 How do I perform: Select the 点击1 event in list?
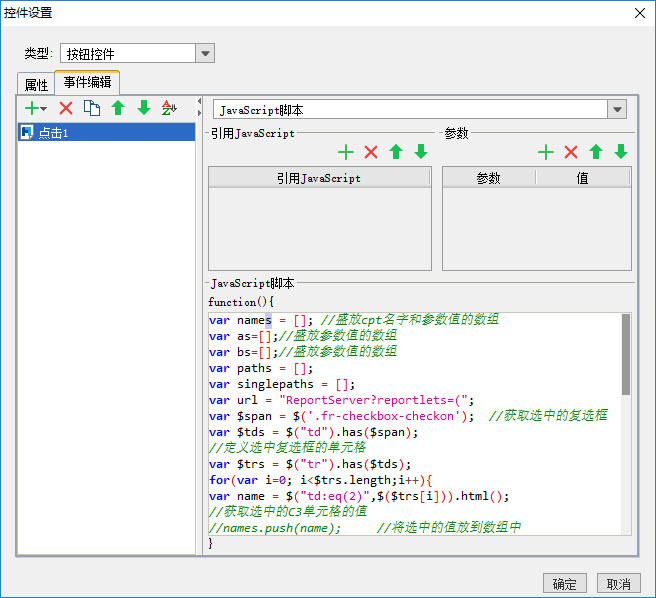pos(107,133)
